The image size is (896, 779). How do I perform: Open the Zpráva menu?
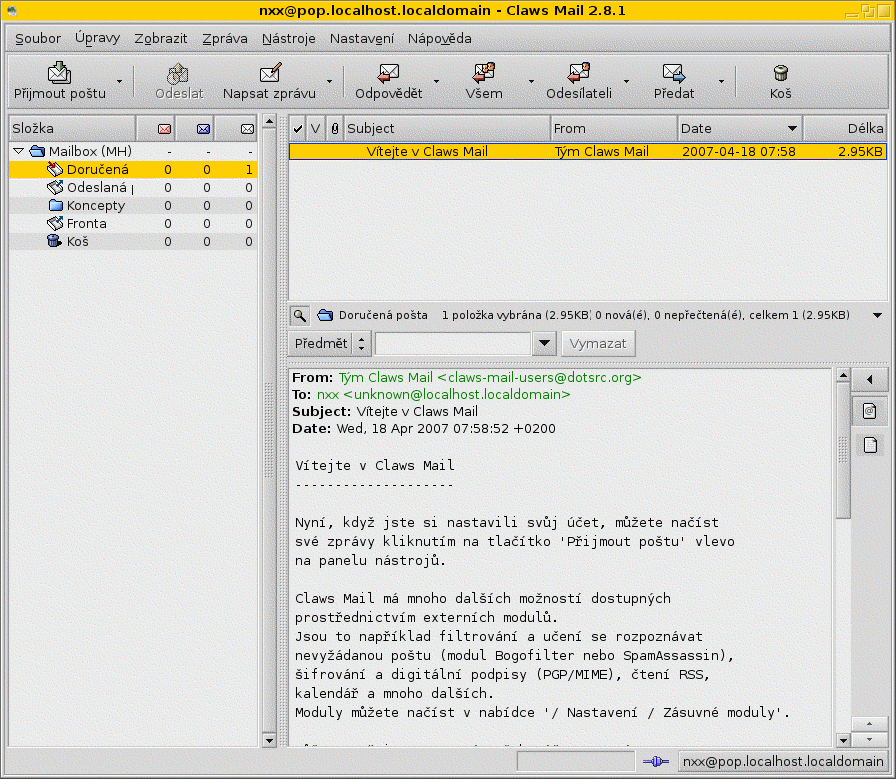[225, 38]
